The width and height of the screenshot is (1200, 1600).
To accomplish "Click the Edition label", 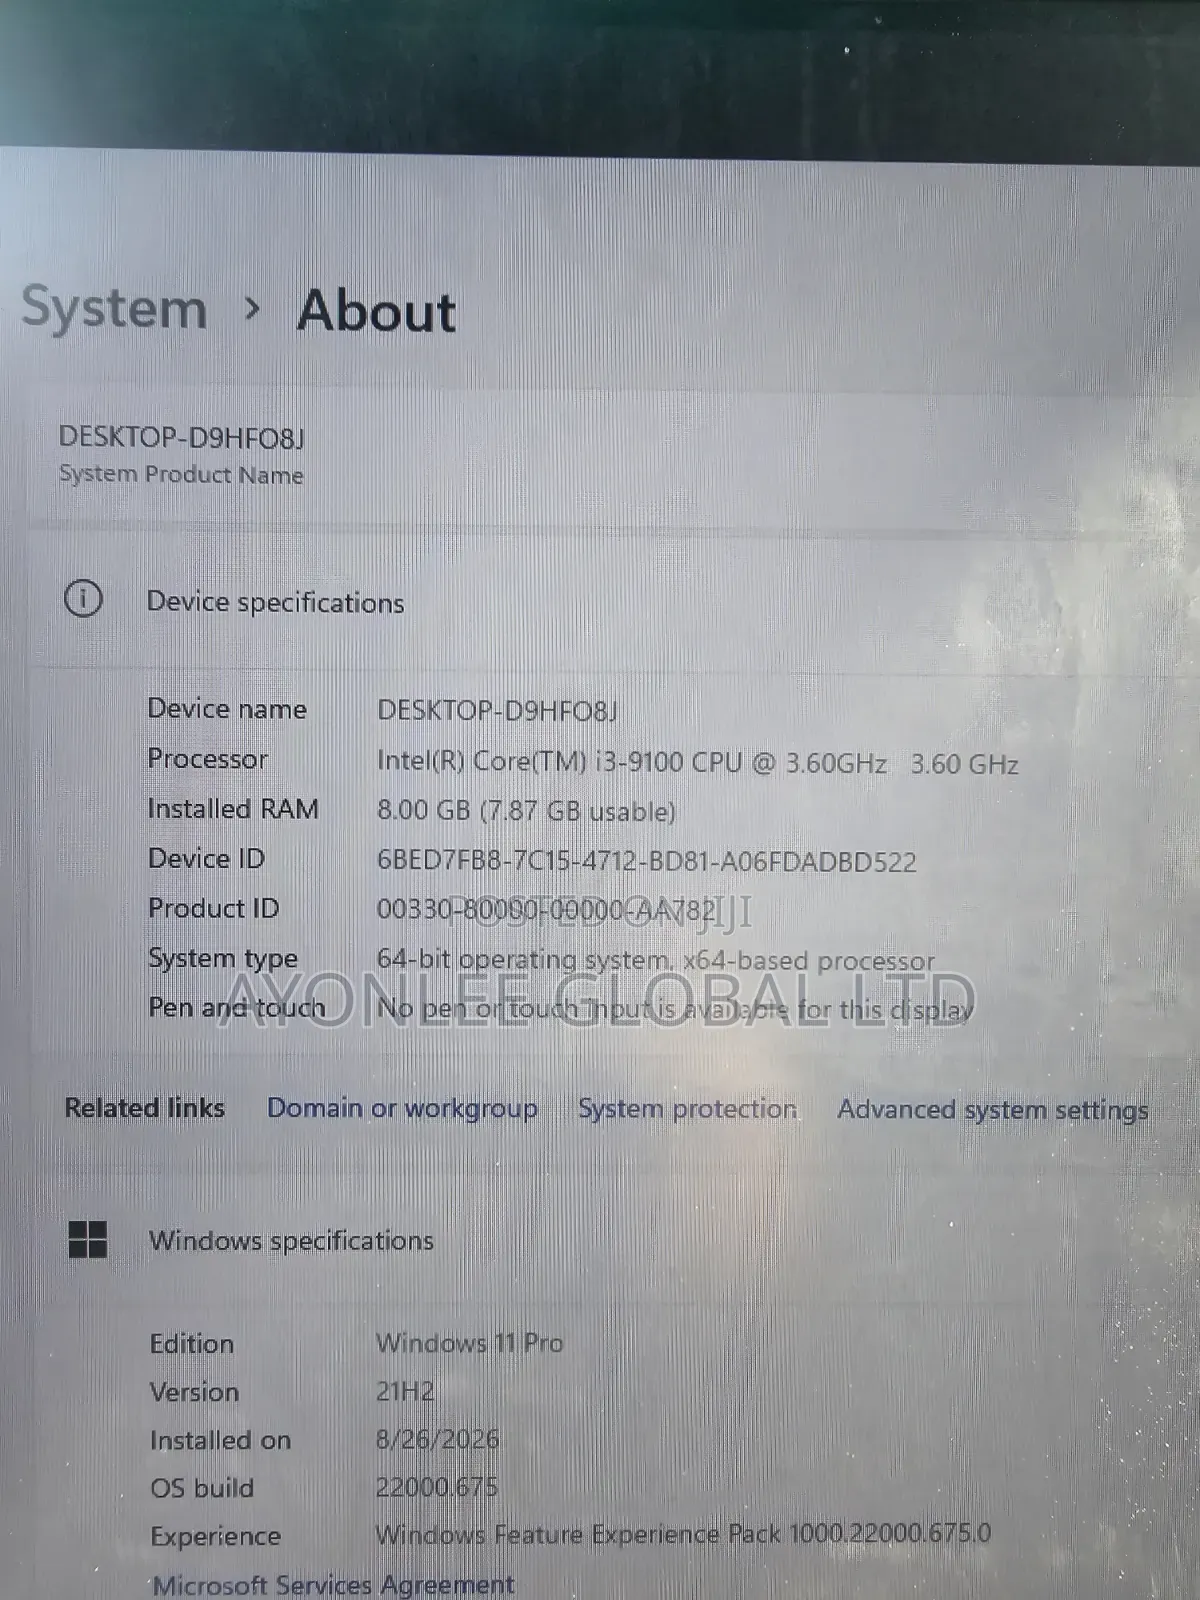I will [191, 1344].
